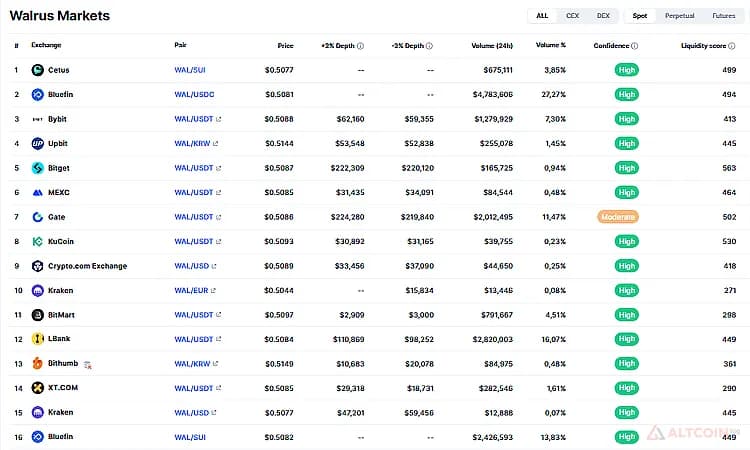Click the $2,426,593 volume for Bluefin WAL/SUI
The height and width of the screenshot is (450, 750).
[x=493, y=437]
